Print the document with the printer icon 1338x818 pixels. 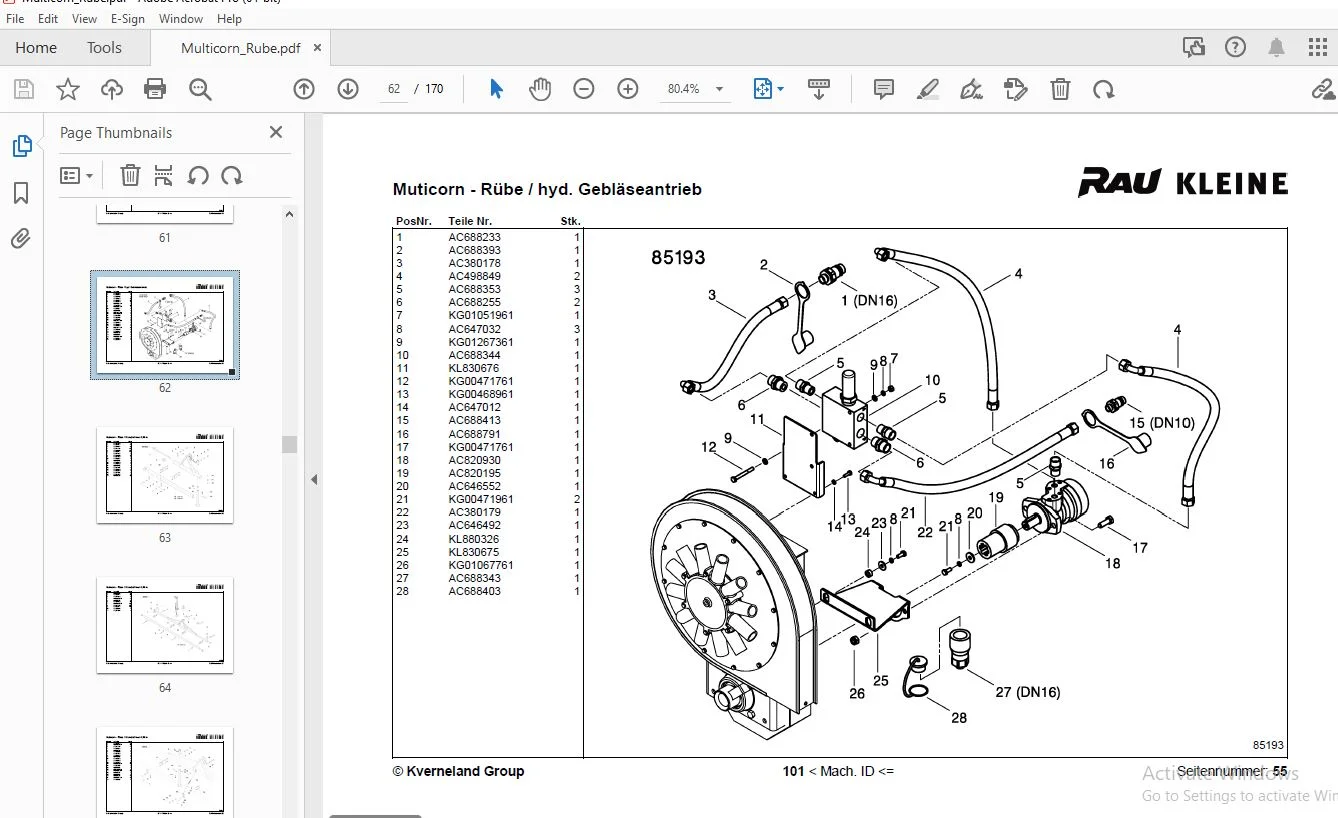(x=155, y=89)
